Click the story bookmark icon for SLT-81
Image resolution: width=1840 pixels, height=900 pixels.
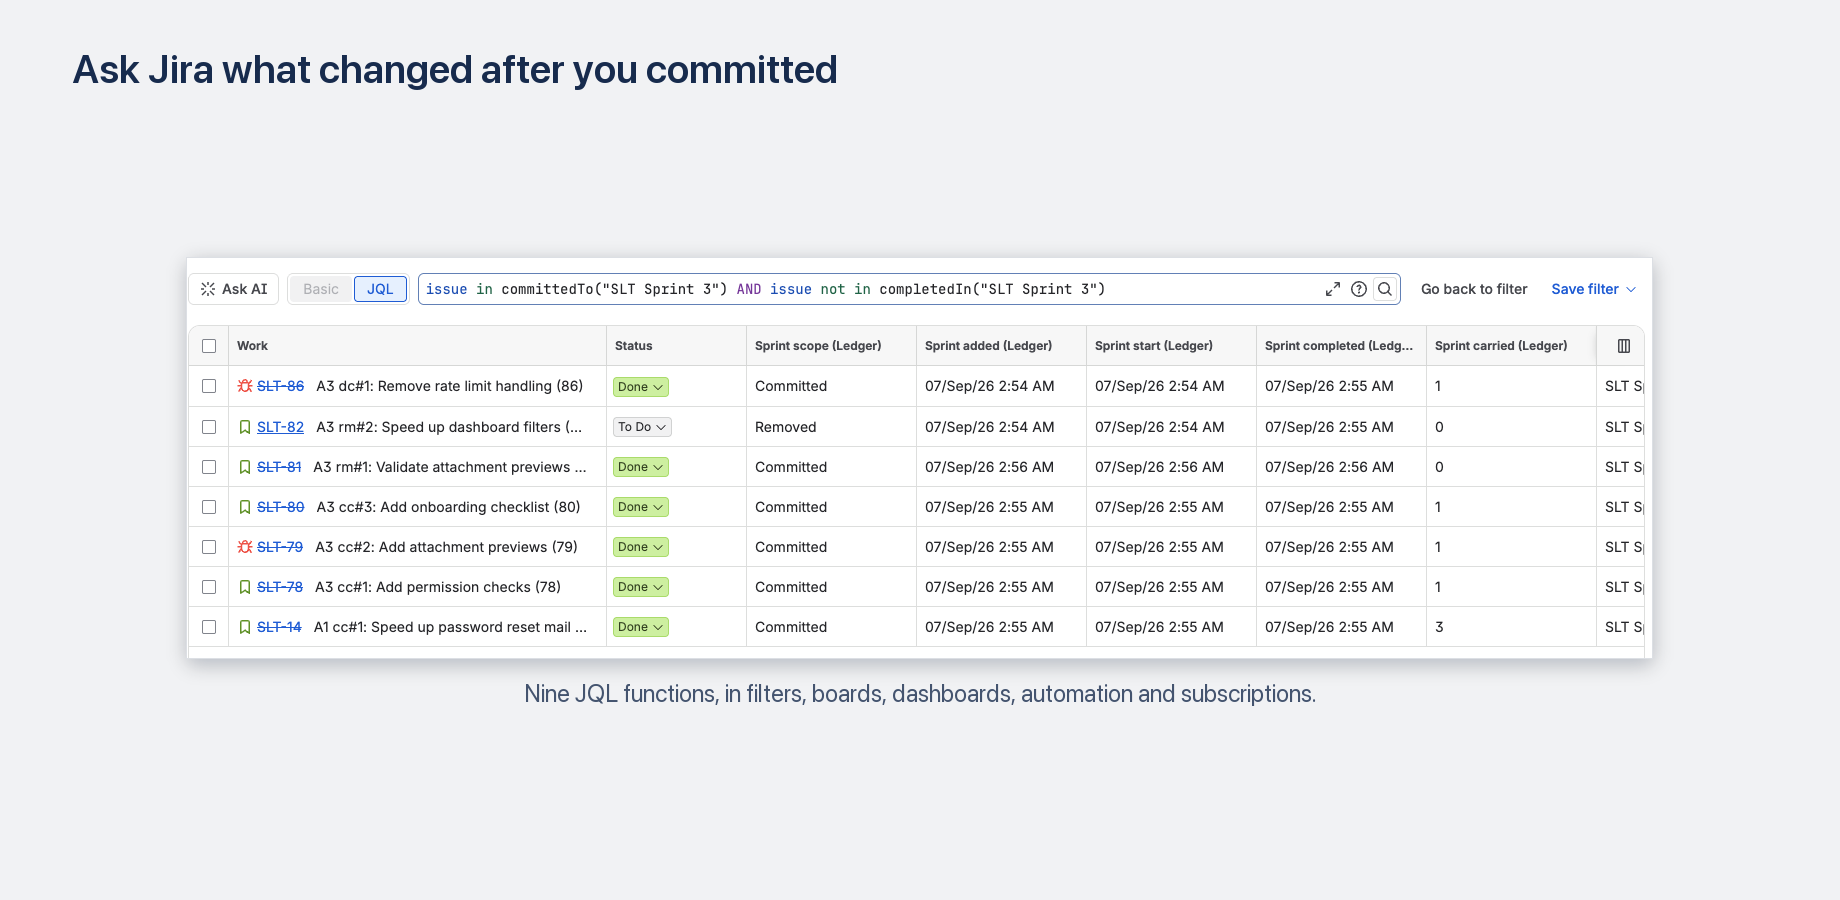(245, 467)
